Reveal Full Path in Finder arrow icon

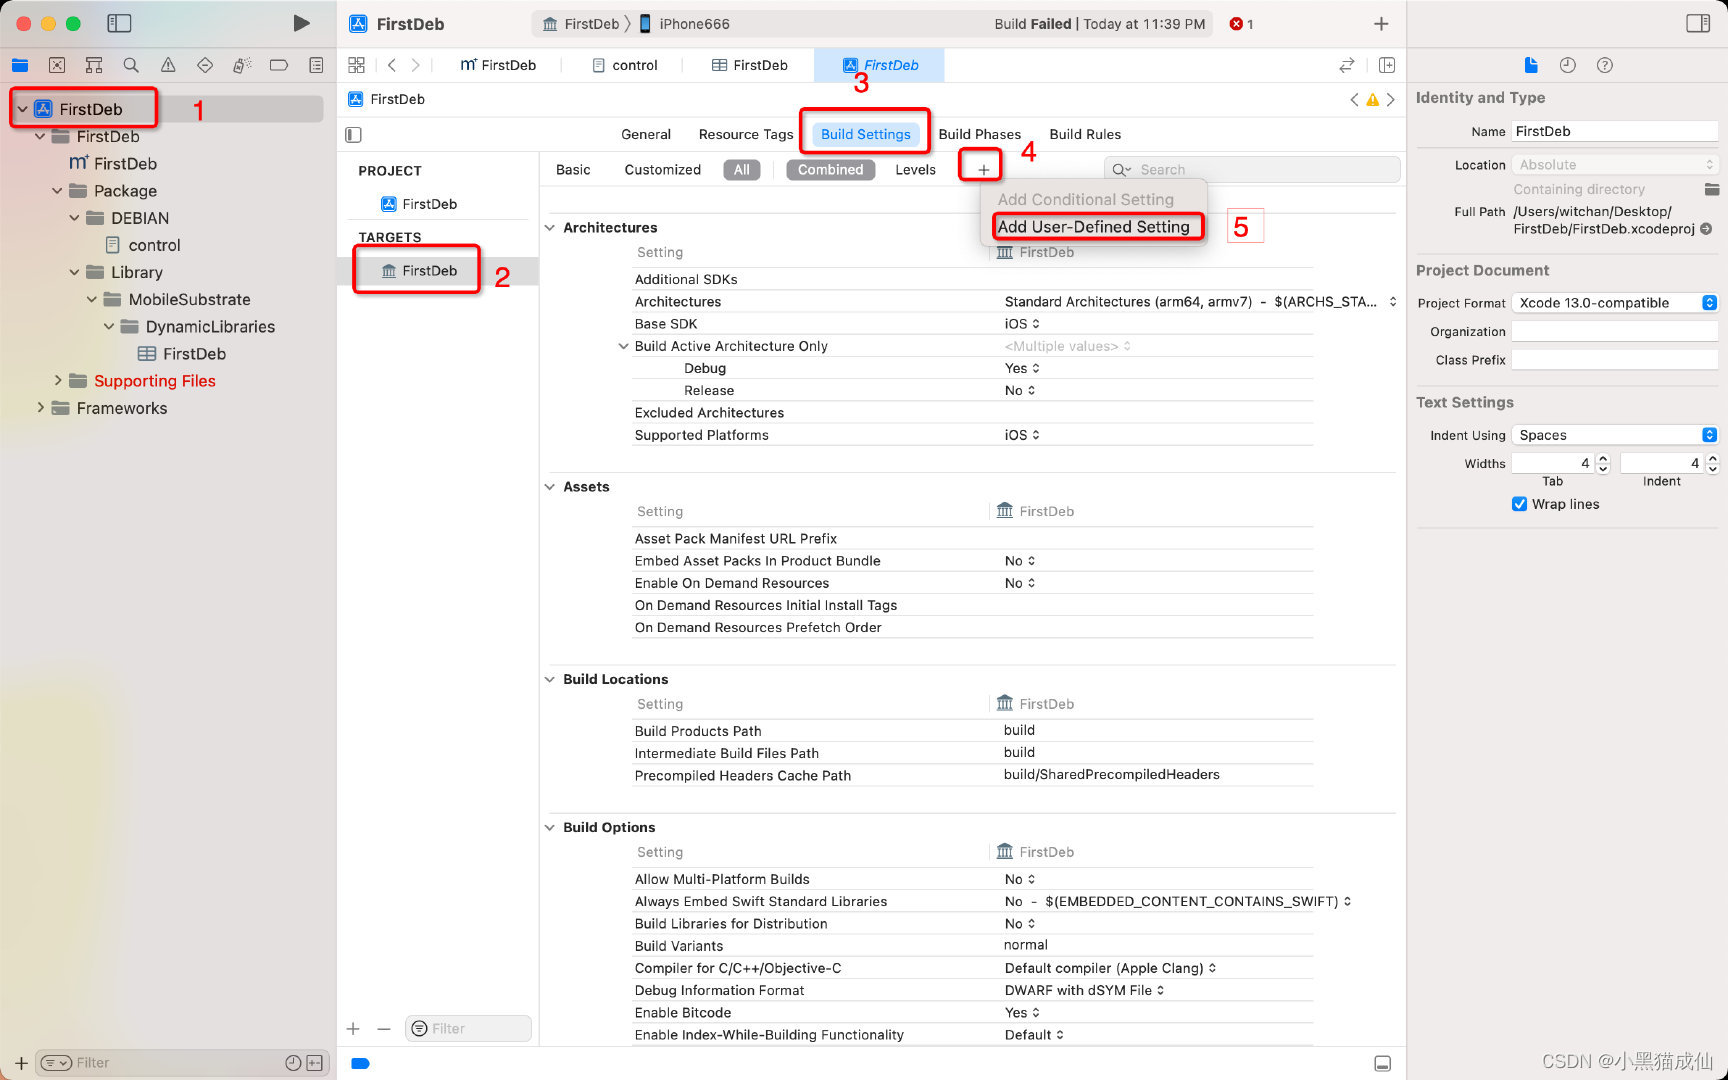pos(1706,229)
